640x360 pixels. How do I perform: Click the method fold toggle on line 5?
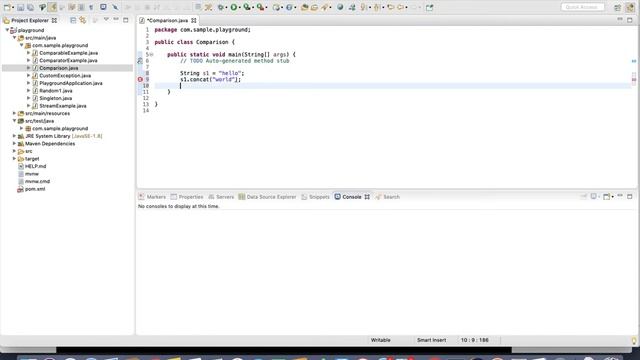click(151, 54)
